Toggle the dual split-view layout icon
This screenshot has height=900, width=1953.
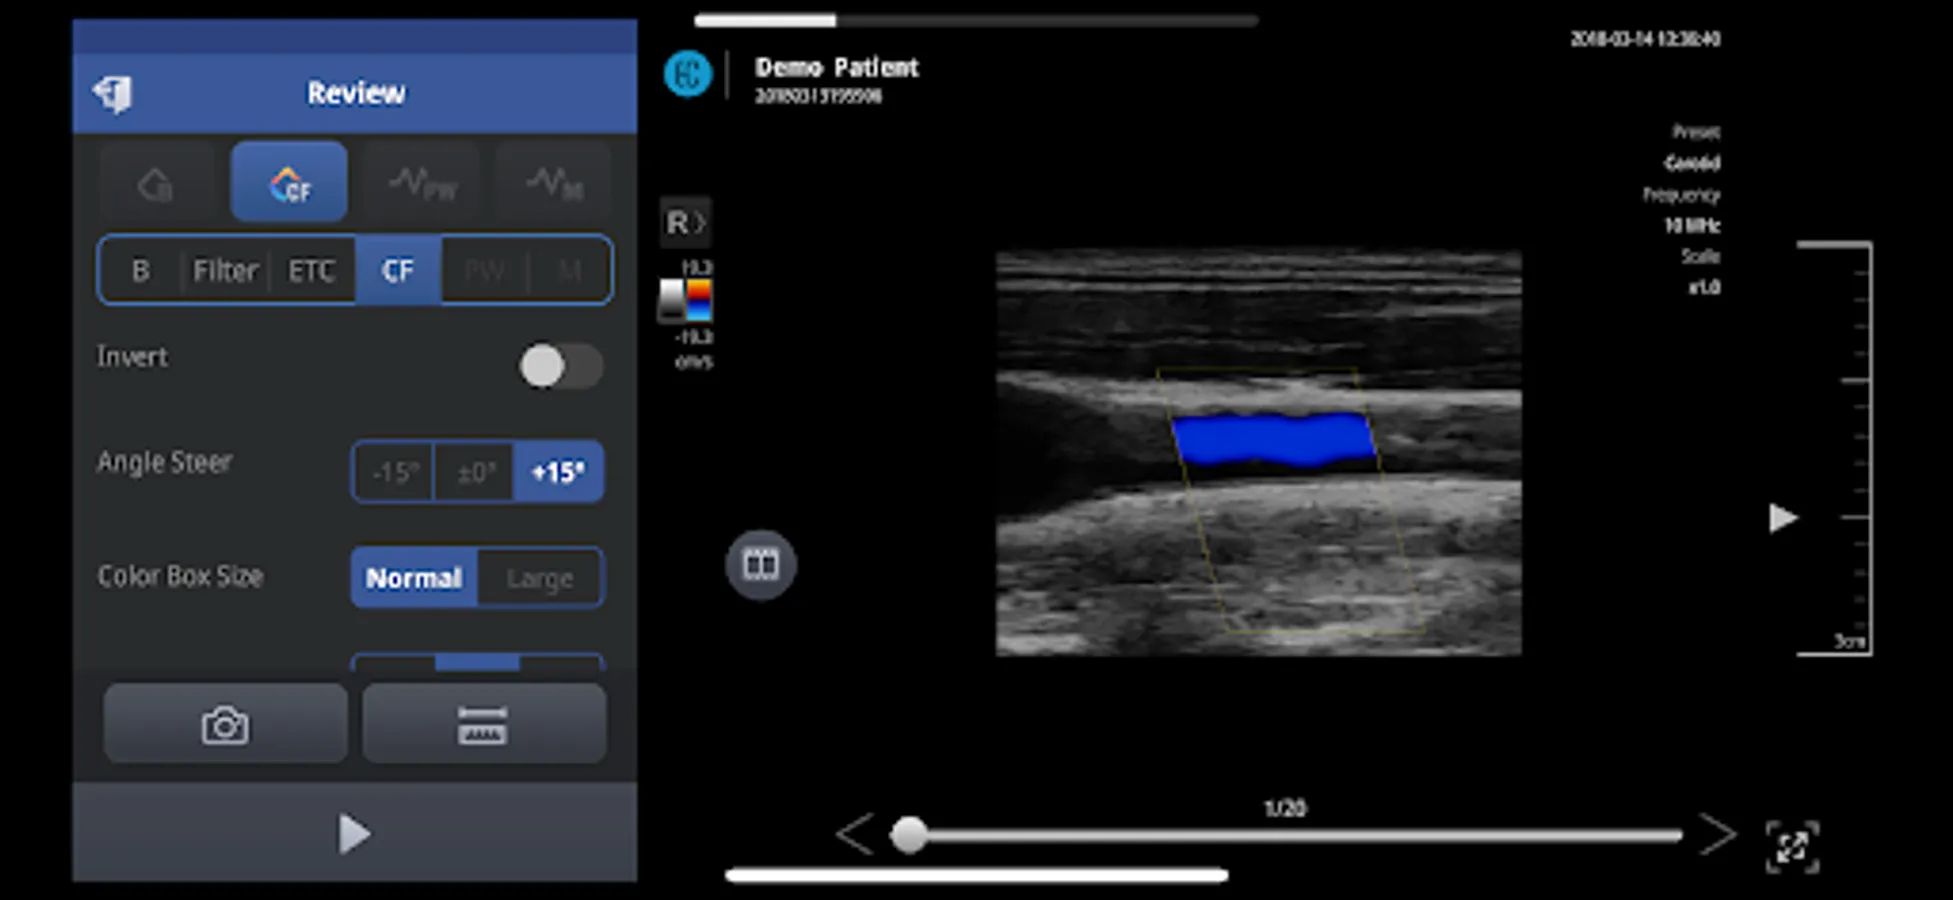click(x=761, y=565)
